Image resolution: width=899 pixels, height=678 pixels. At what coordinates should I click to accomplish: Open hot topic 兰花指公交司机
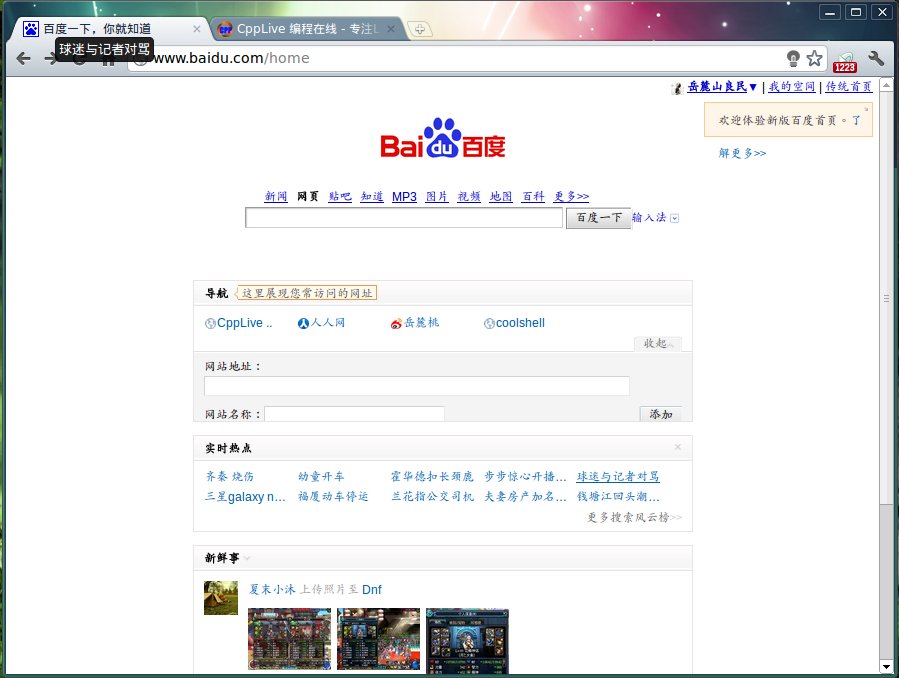point(432,496)
